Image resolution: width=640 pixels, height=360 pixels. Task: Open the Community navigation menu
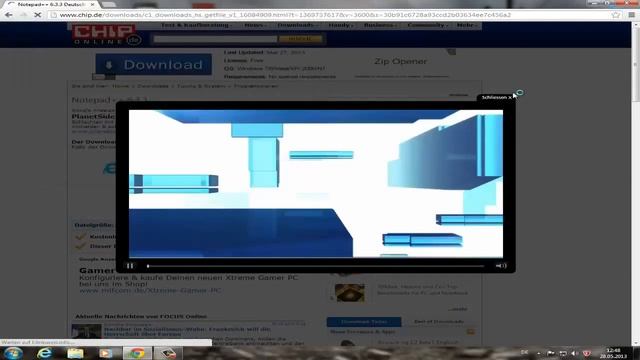tap(427, 25)
